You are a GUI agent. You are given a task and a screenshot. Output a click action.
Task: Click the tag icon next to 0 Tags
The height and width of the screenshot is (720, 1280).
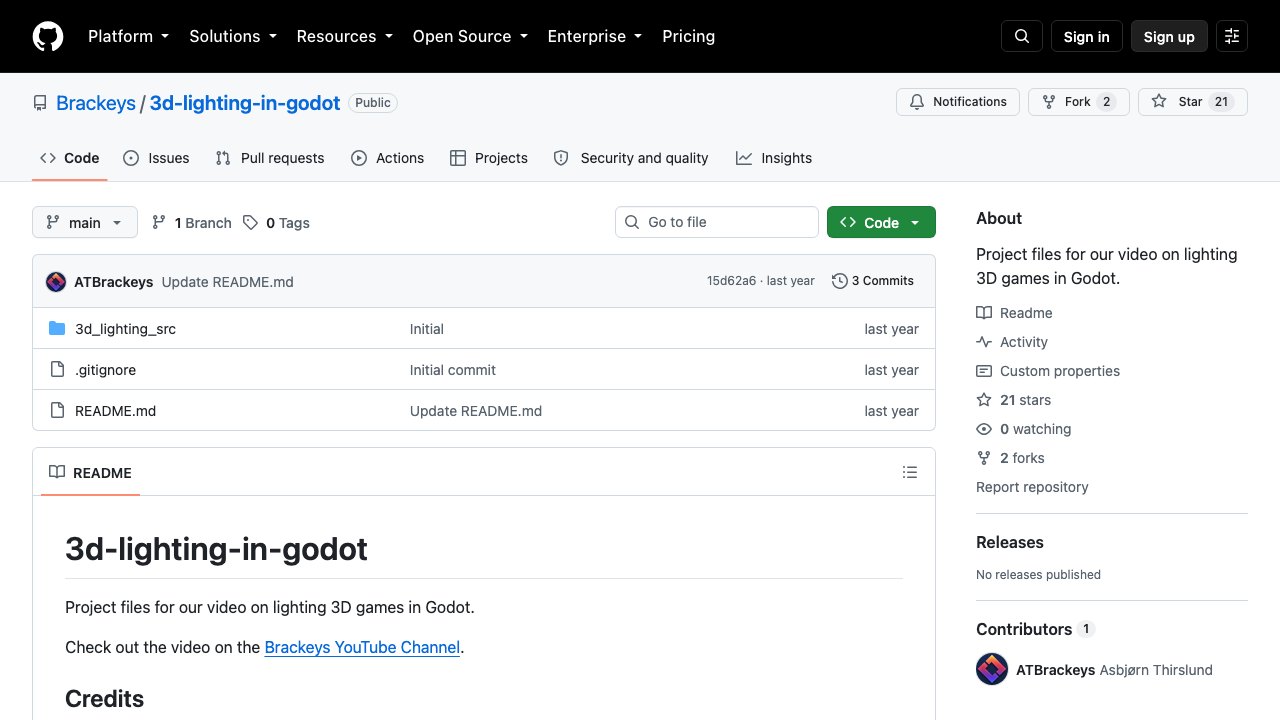tap(250, 223)
